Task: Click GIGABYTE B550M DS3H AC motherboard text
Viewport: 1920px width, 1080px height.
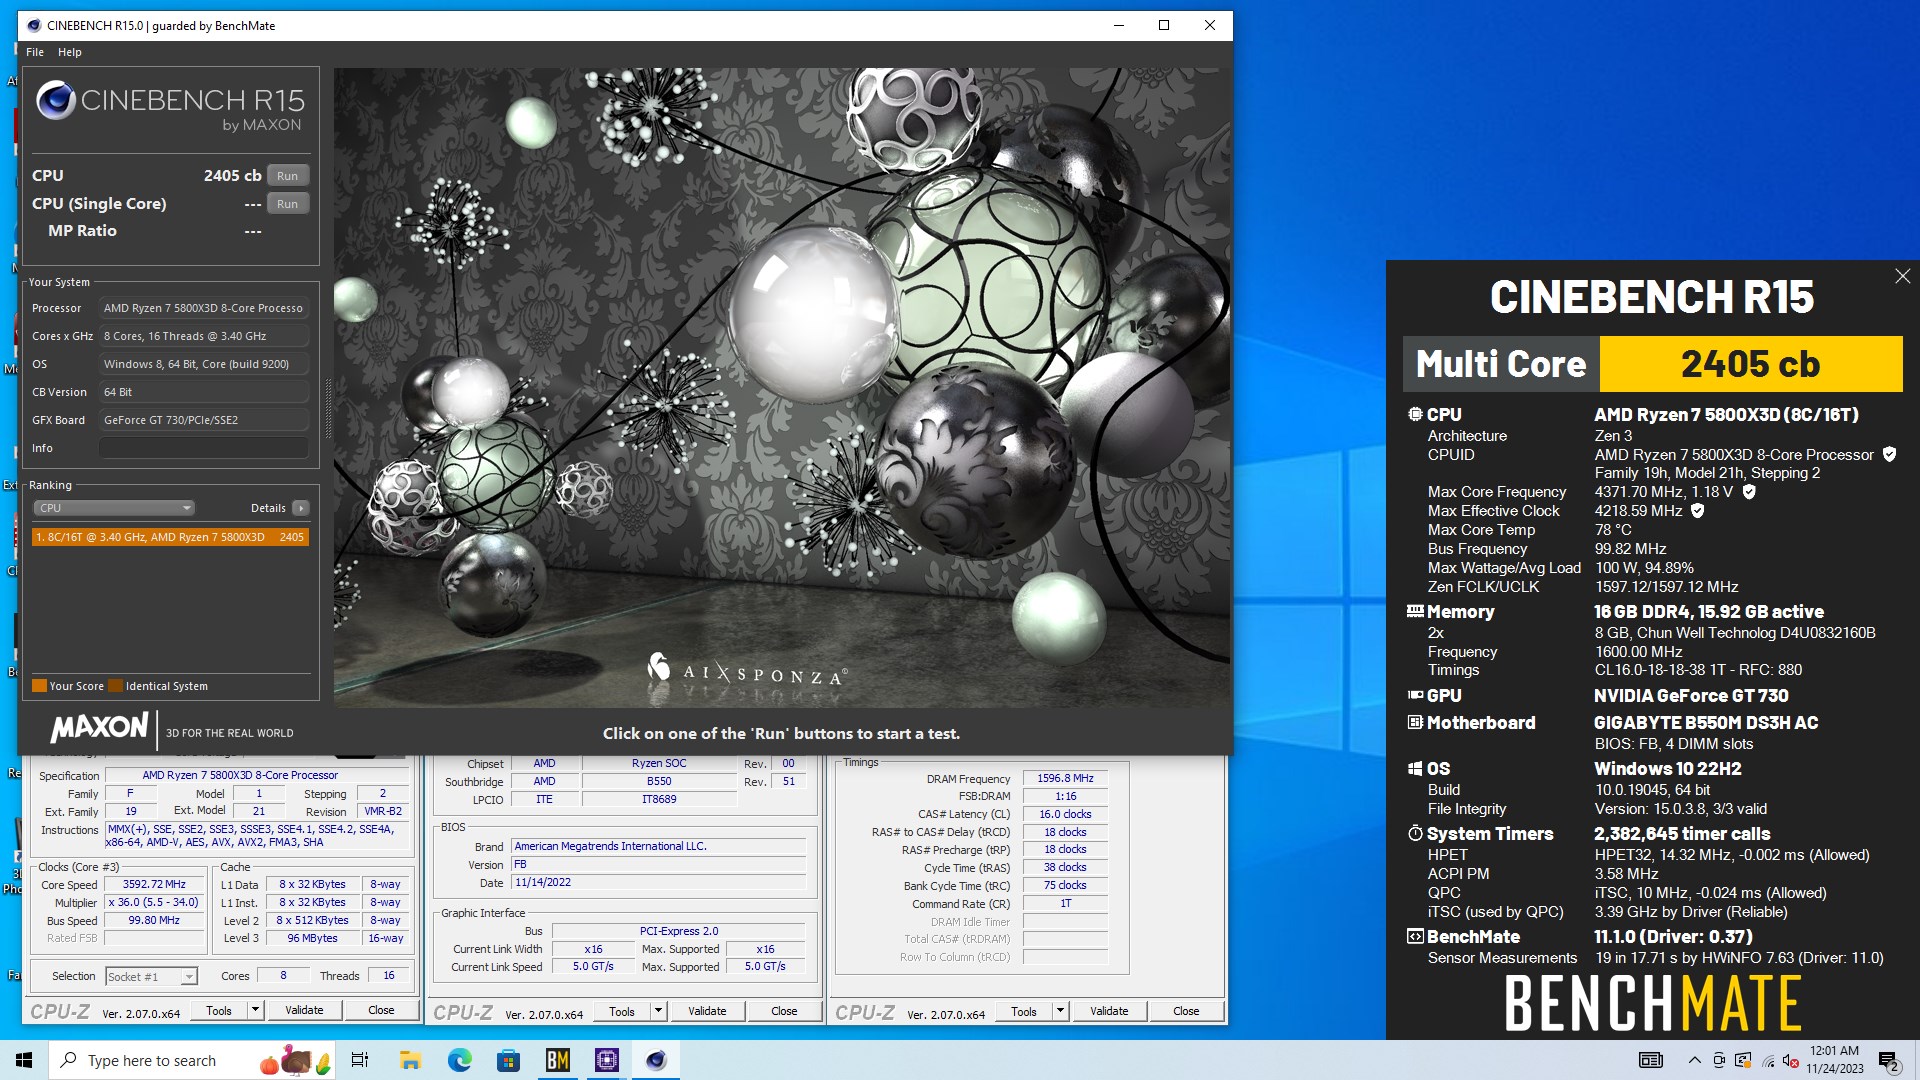Action: 1706,722
